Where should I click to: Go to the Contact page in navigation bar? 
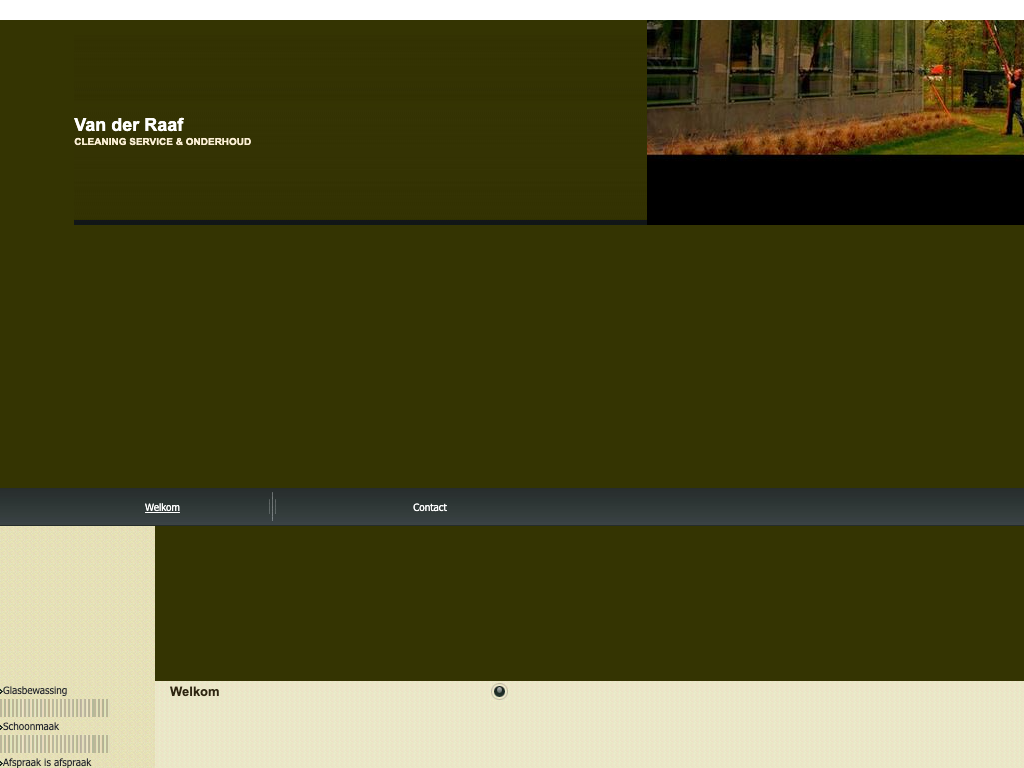click(x=429, y=508)
